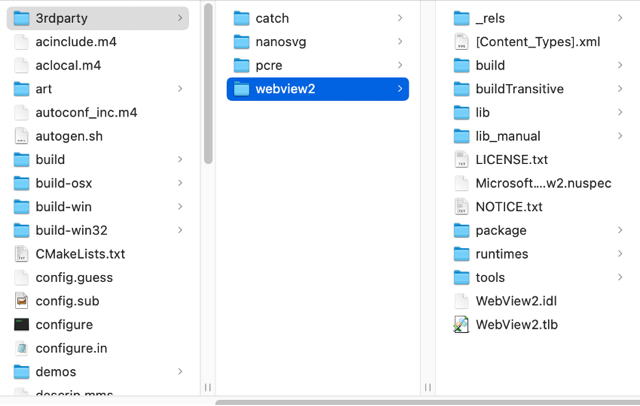Click the nanosvg folder icon
The height and width of the screenshot is (406, 640).
[x=241, y=42]
